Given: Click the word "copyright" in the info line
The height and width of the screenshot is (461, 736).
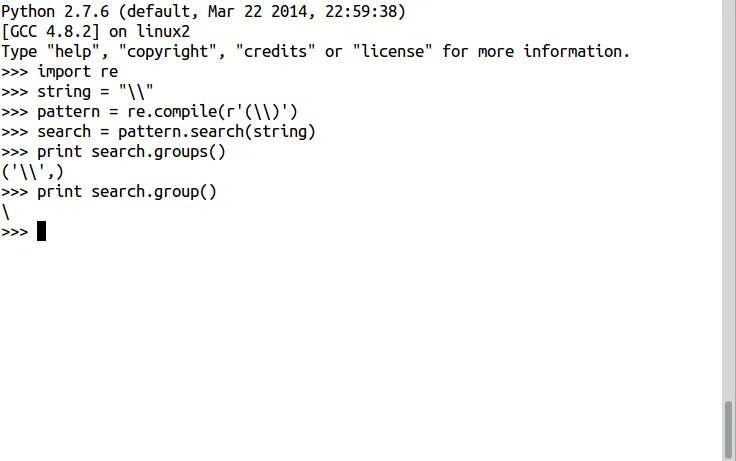Looking at the screenshot, I should tap(168, 52).
